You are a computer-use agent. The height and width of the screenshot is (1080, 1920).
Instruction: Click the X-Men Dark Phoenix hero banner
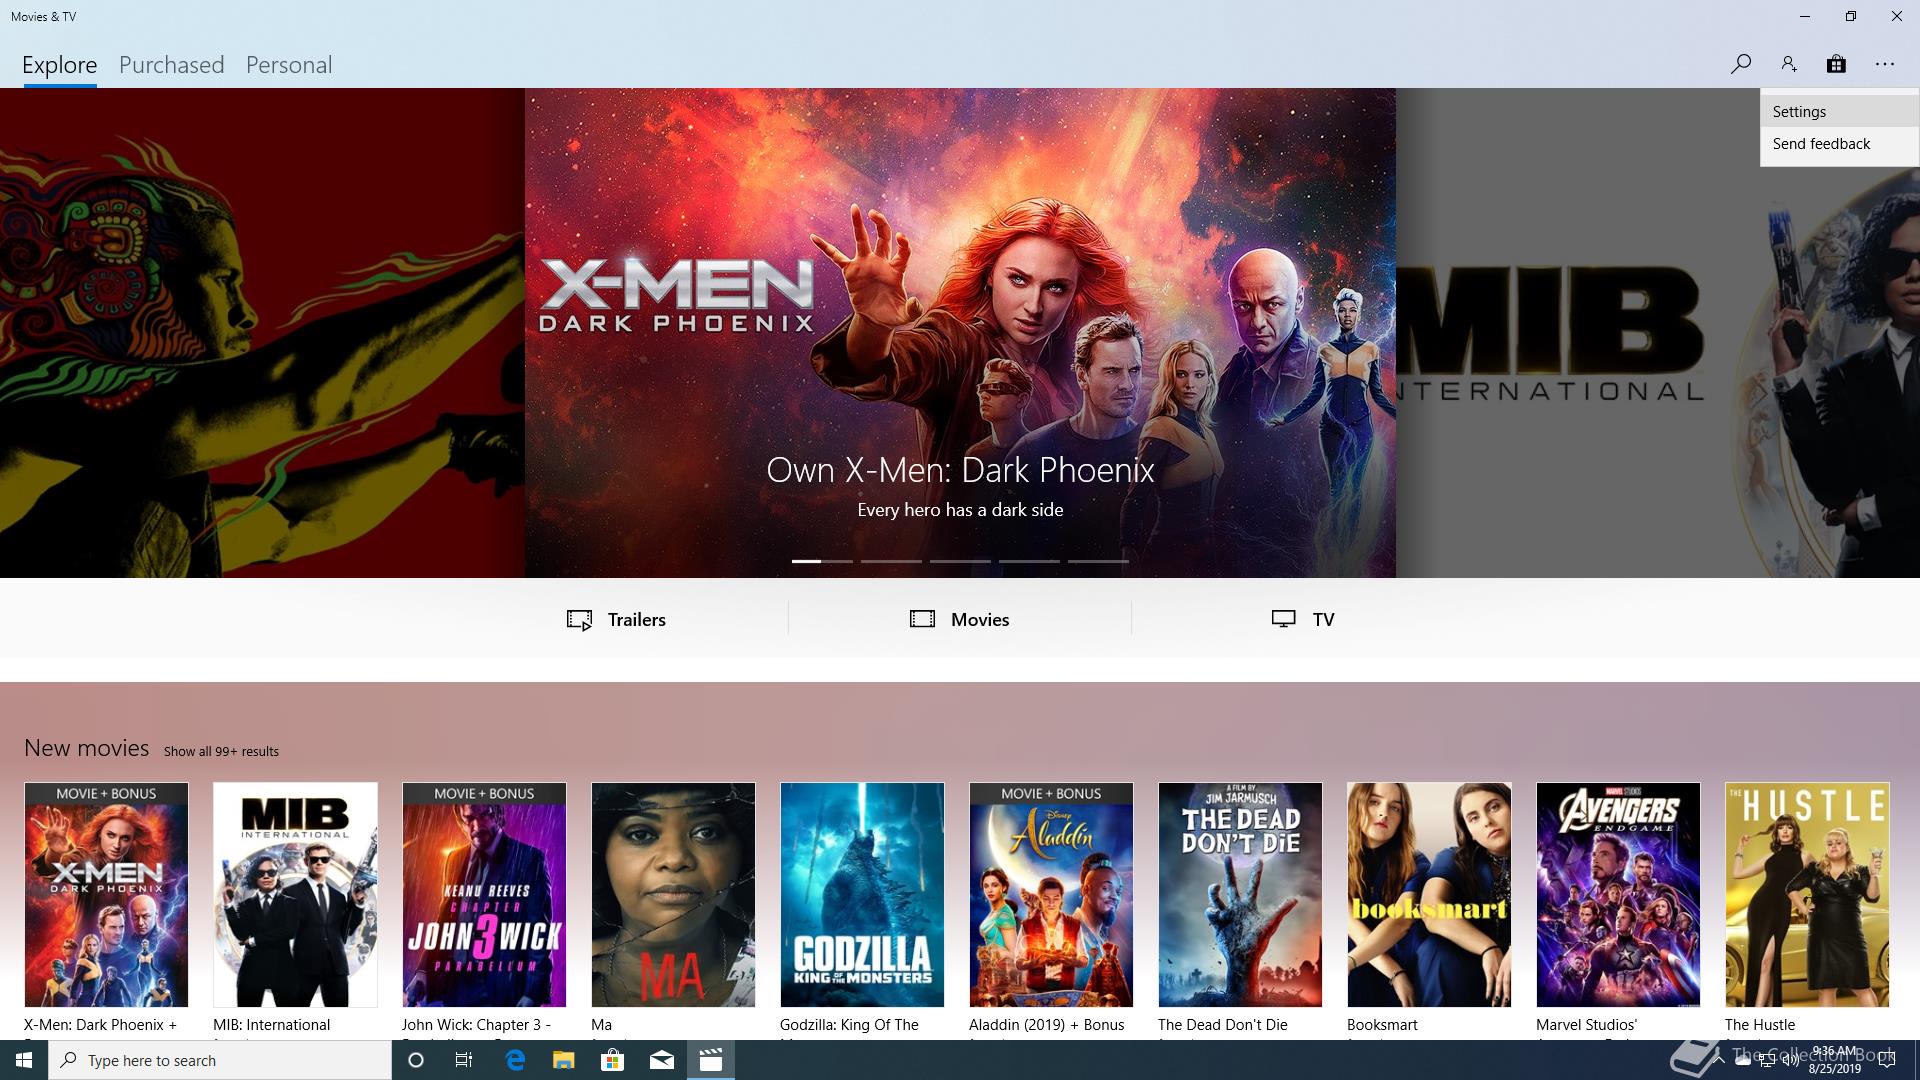point(960,332)
